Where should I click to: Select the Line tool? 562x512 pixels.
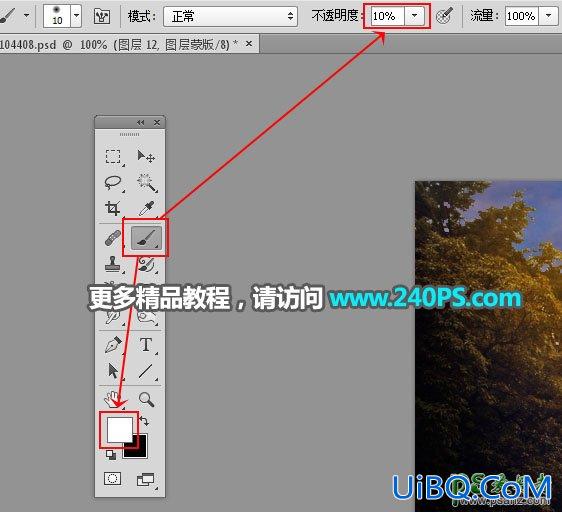[x=146, y=371]
